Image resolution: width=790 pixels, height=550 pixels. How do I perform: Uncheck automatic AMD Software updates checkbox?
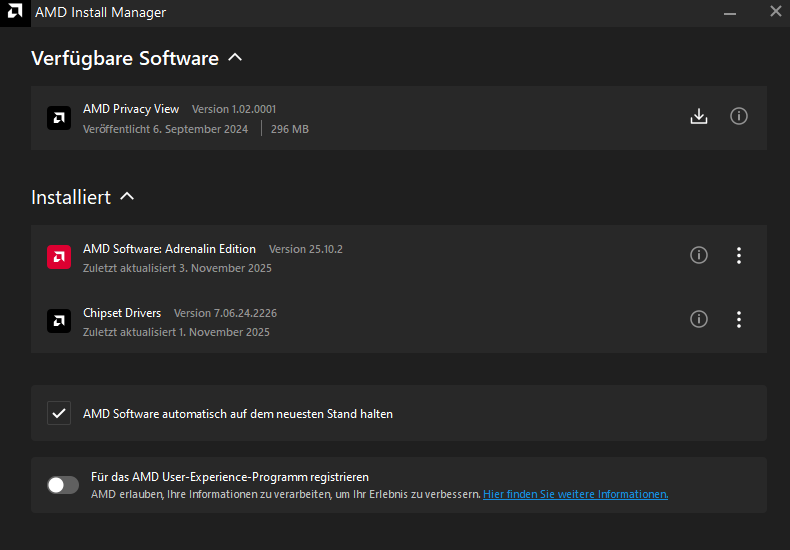coord(59,413)
